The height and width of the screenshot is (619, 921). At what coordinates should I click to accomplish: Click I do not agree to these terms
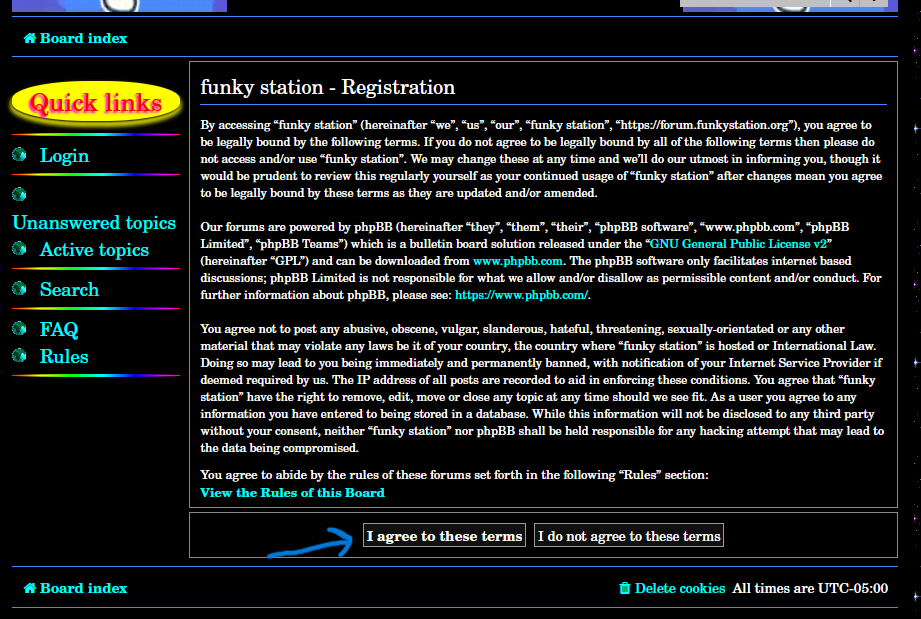click(628, 536)
